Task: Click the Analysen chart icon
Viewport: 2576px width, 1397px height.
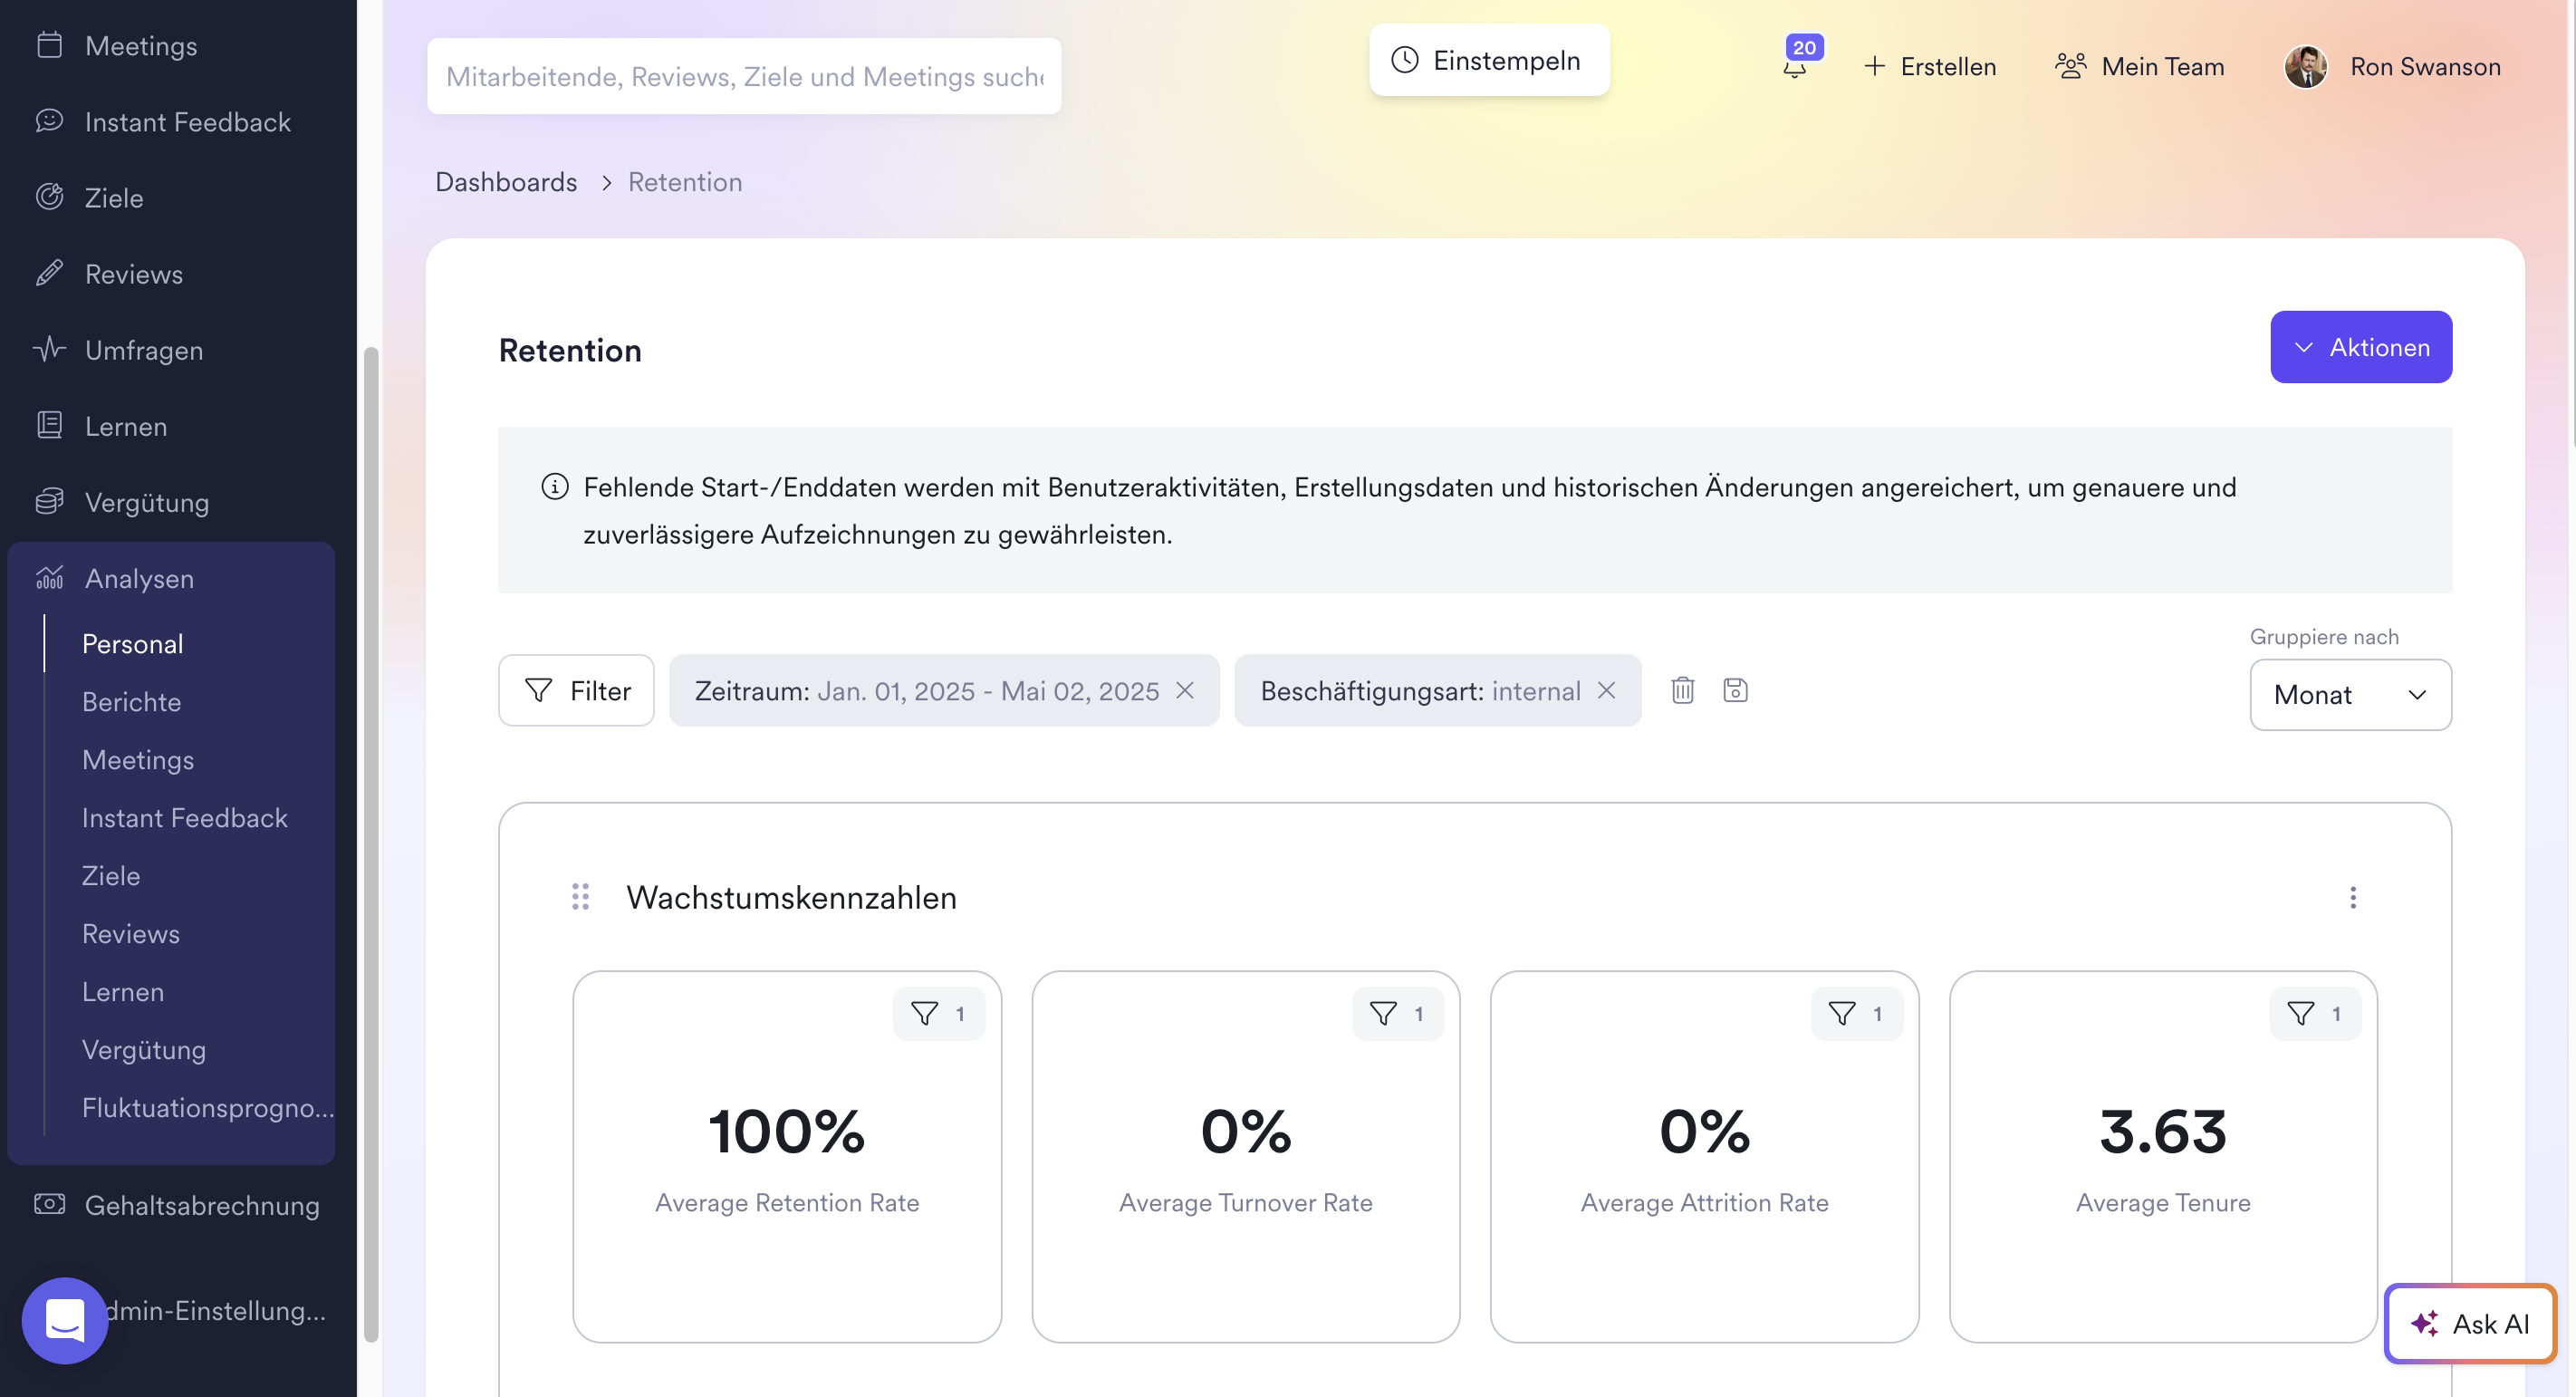Action: point(49,577)
